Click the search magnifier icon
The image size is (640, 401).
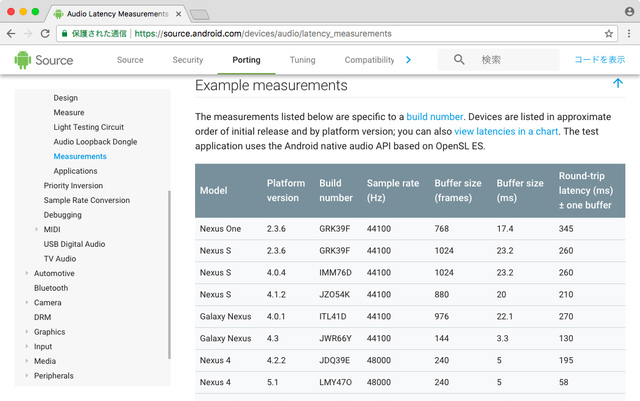coord(459,60)
